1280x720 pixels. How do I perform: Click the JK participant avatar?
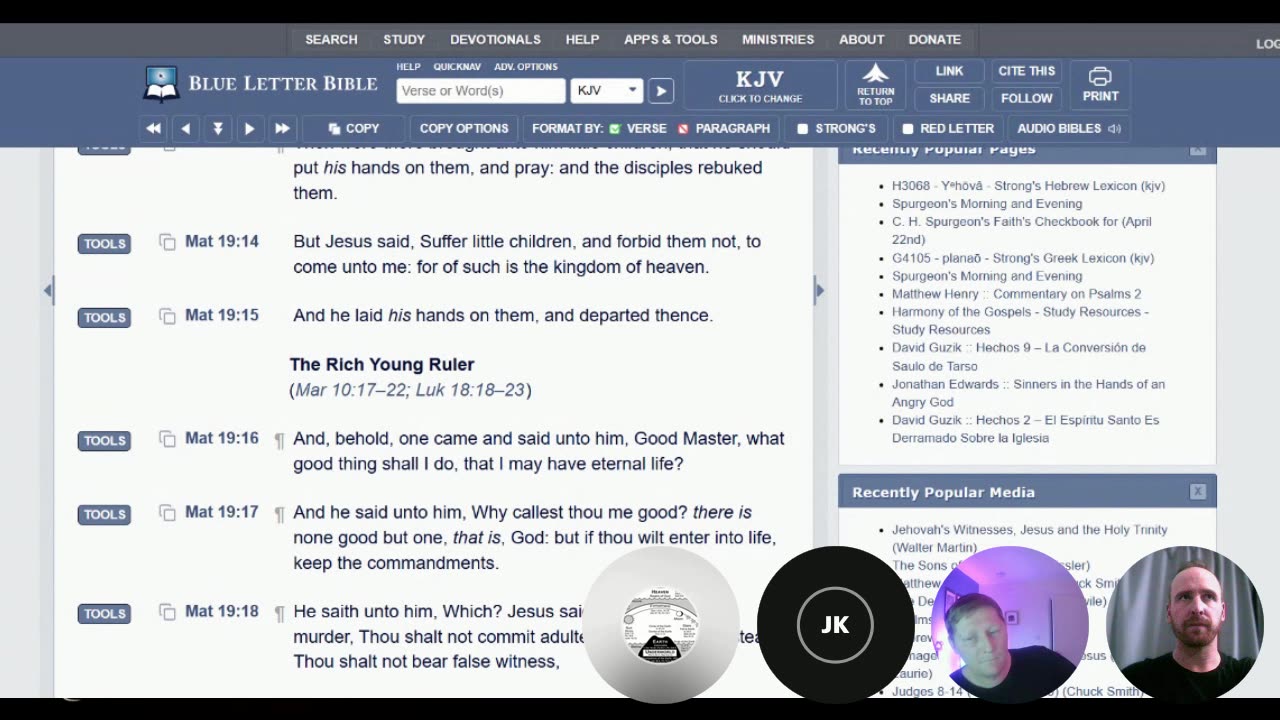(835, 625)
